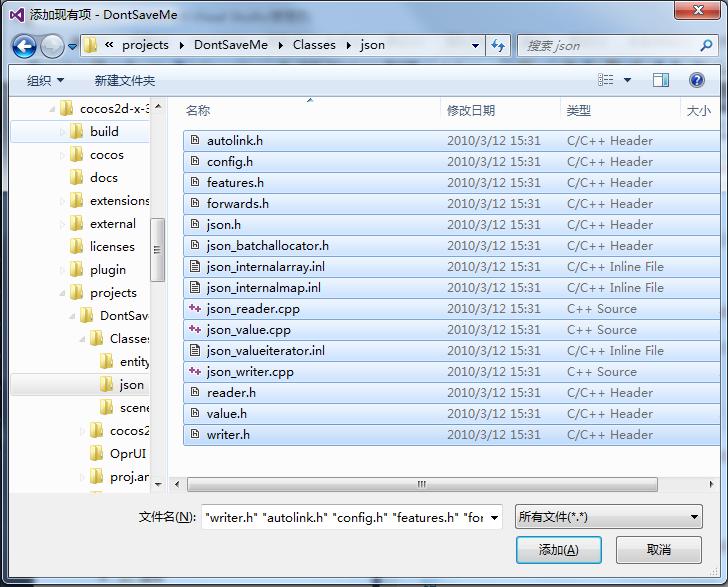Expand the extensions folder tree arrow
Screen dimensions: 728x587
(62, 201)
